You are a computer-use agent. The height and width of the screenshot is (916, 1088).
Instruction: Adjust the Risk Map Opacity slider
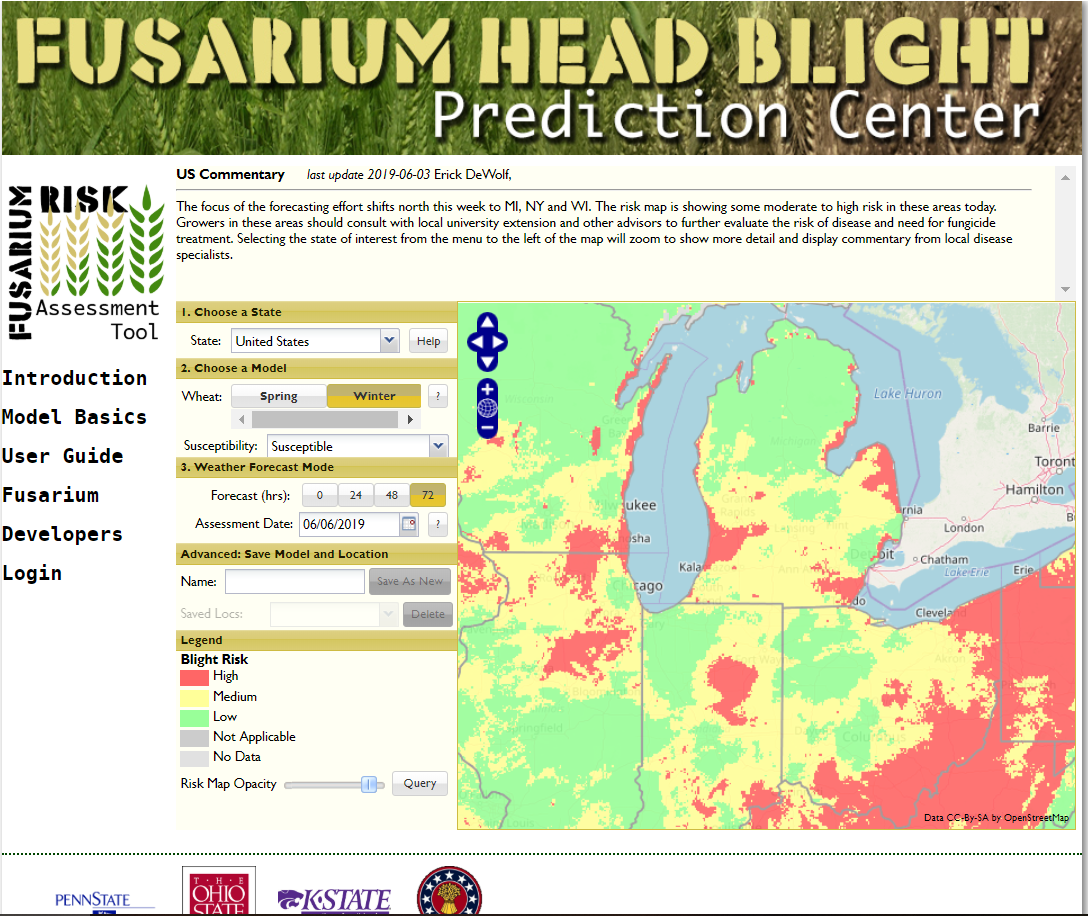[x=370, y=784]
